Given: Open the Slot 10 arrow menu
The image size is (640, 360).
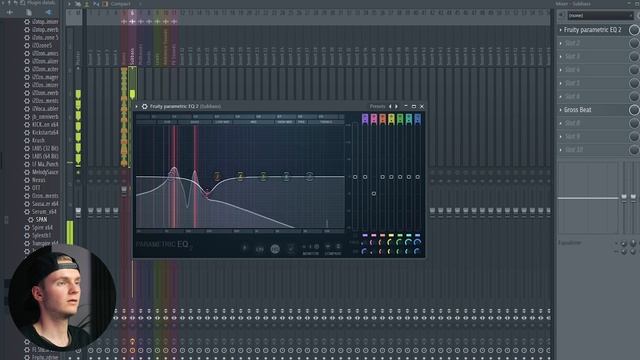Looking at the screenshot, I should [560, 150].
